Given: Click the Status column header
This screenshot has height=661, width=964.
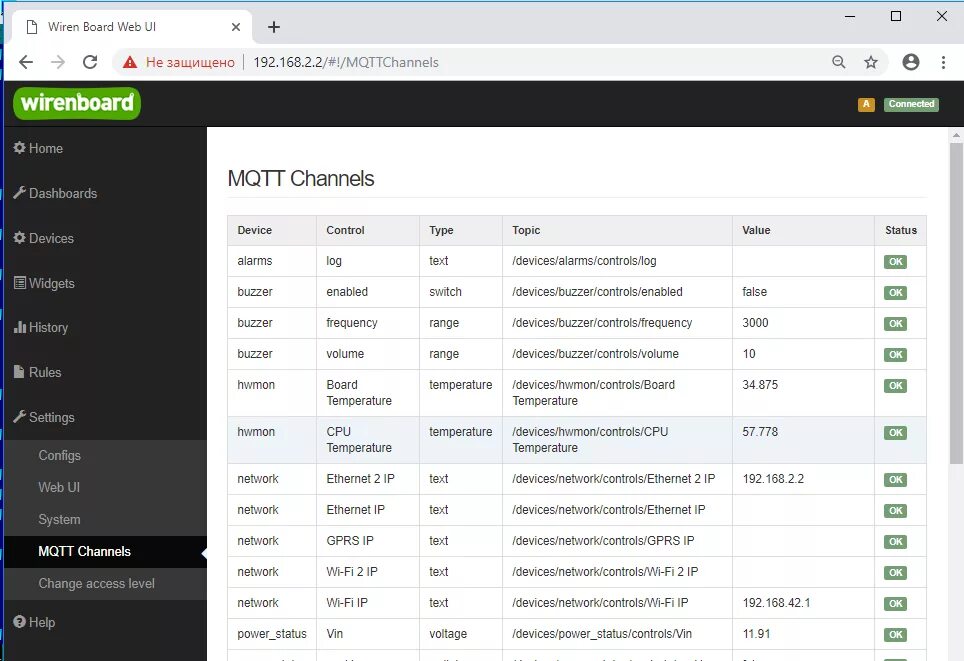Looking at the screenshot, I should [x=901, y=230].
